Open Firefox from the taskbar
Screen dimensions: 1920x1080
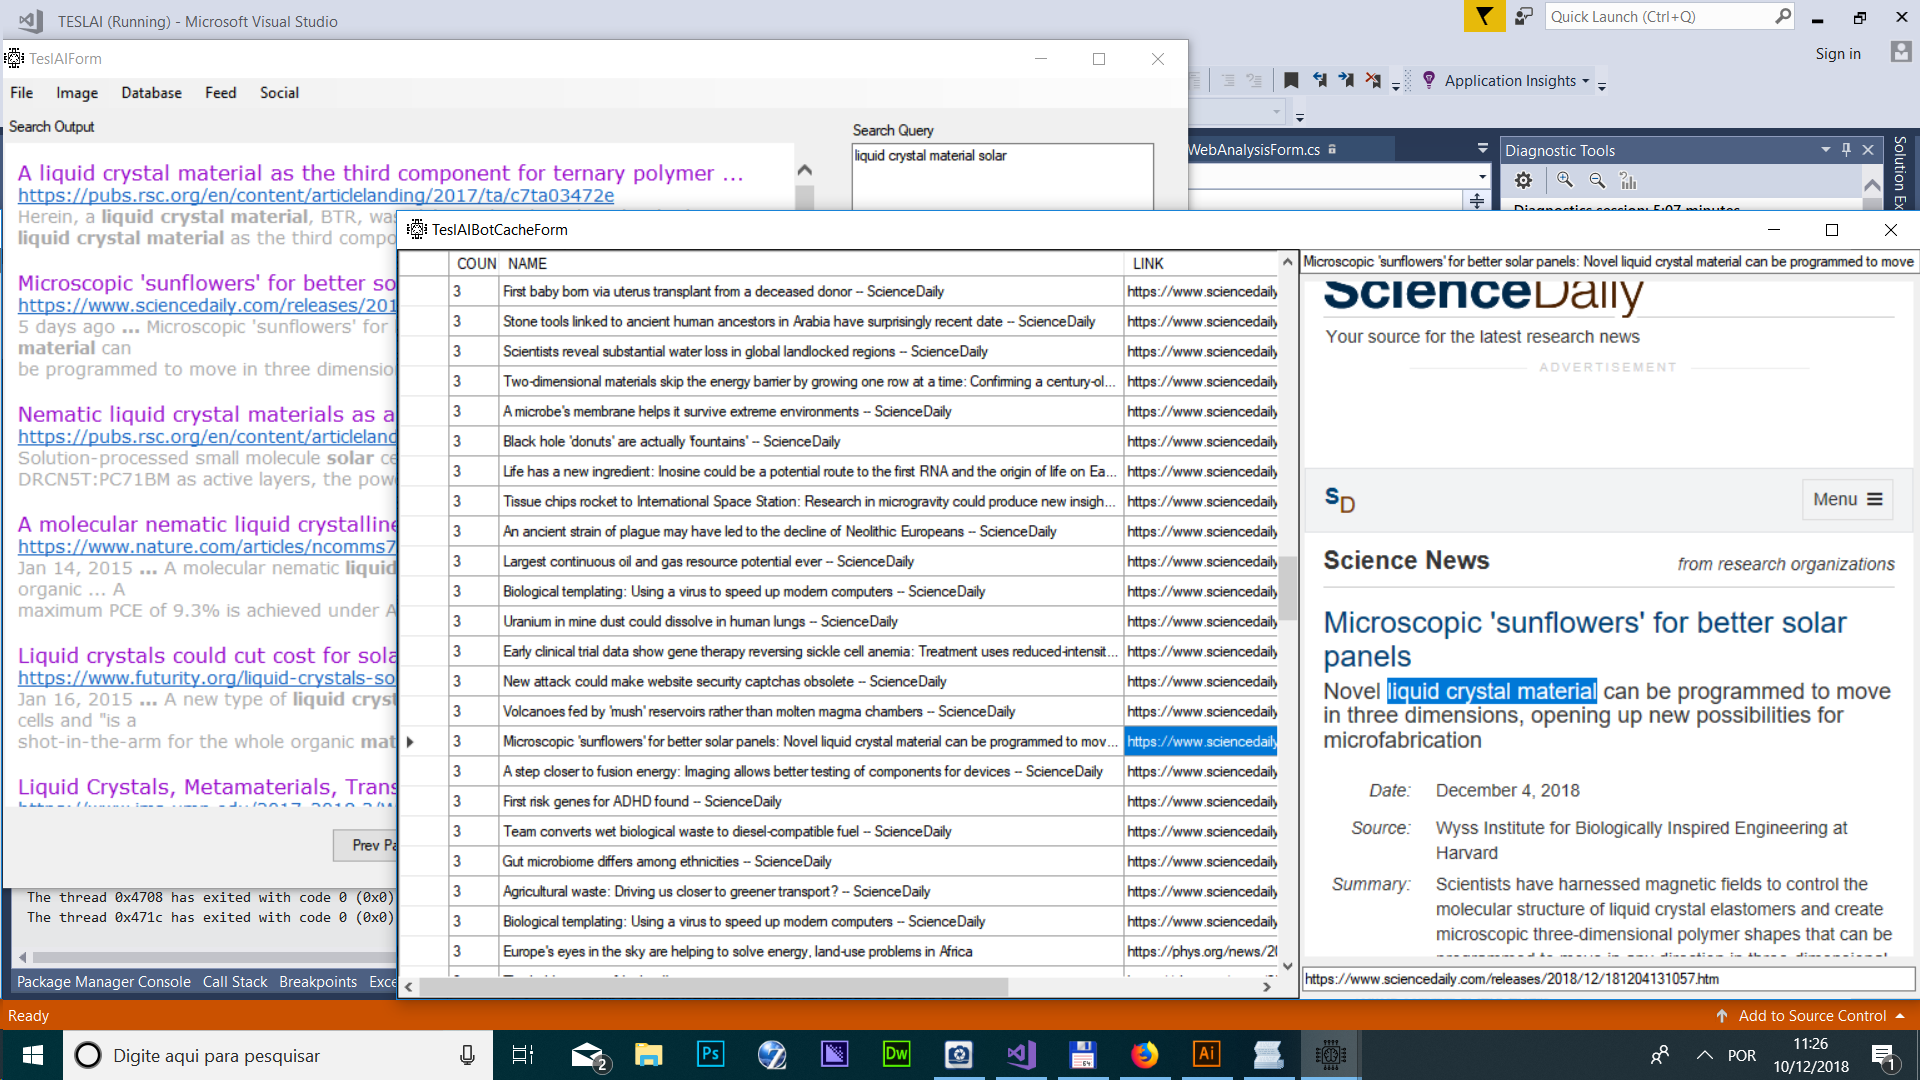[1145, 1055]
